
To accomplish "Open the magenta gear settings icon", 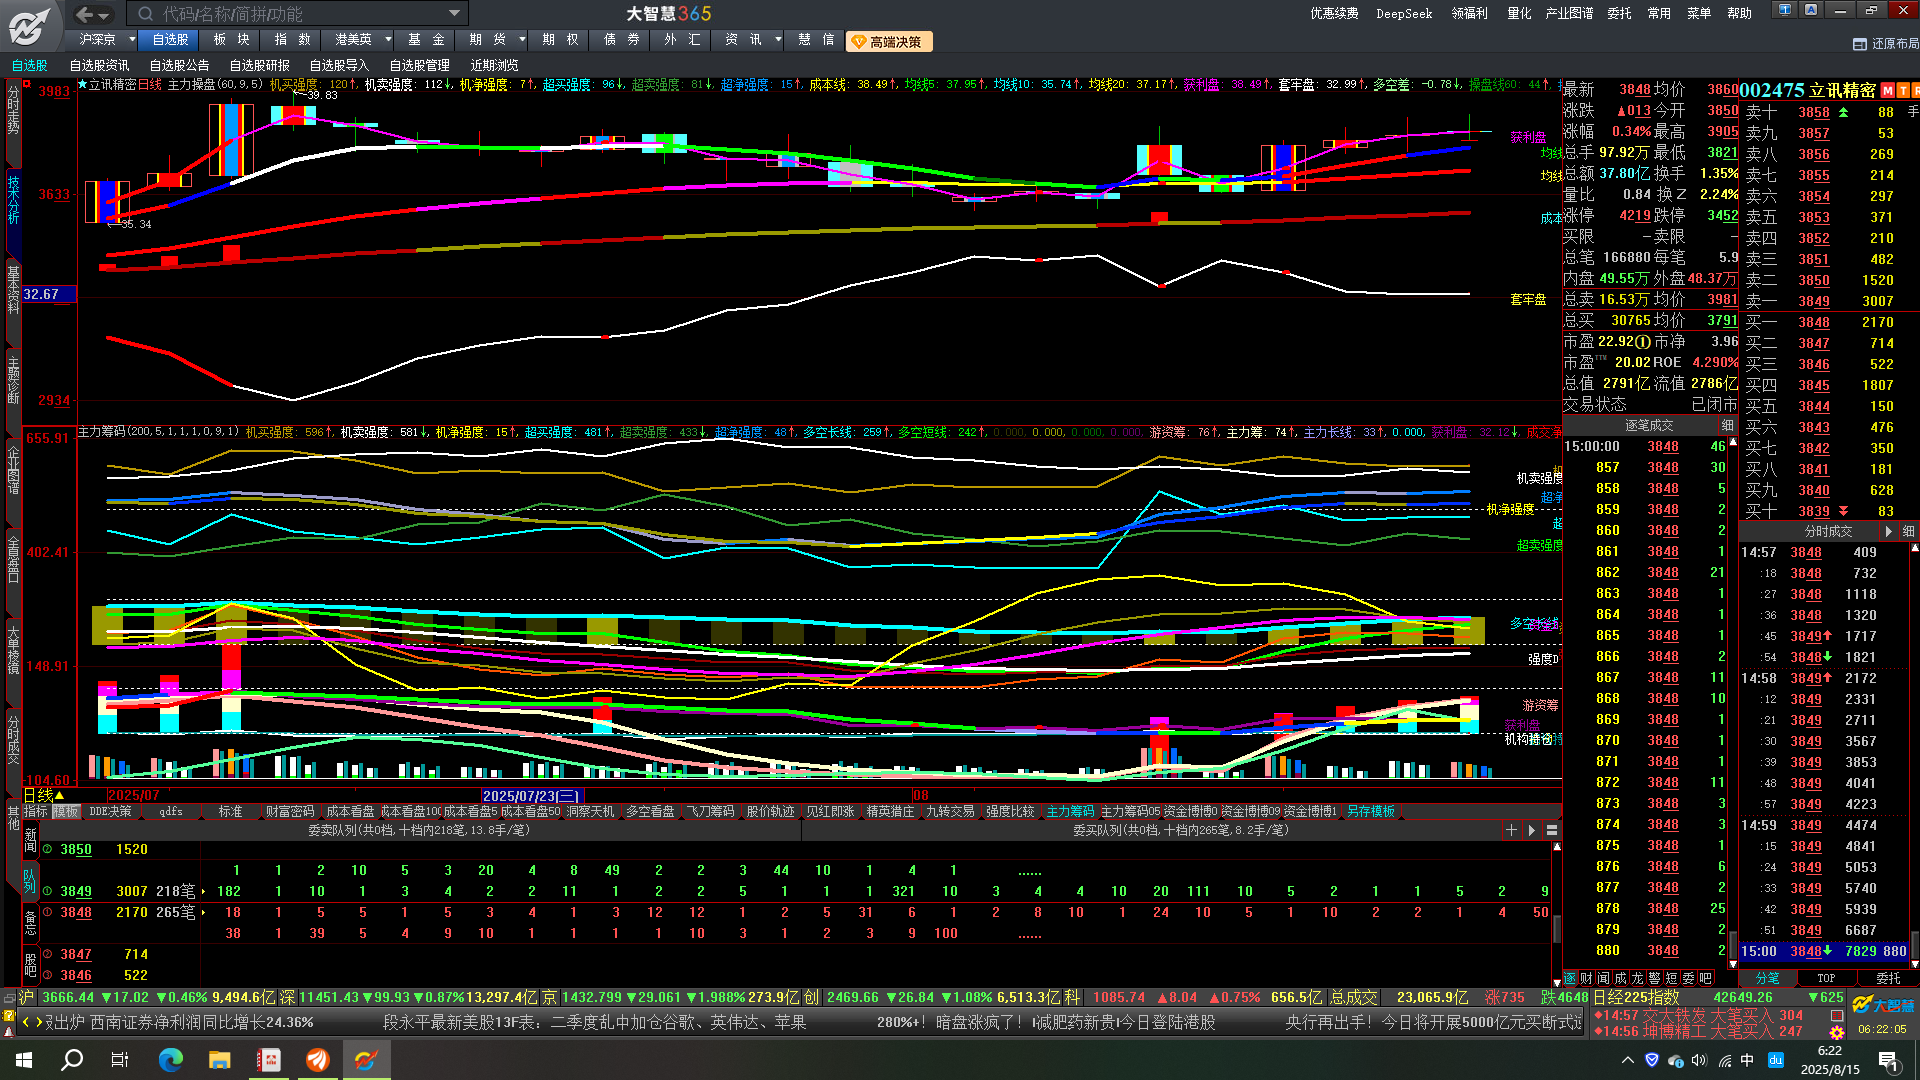I will pyautogui.click(x=1836, y=1032).
